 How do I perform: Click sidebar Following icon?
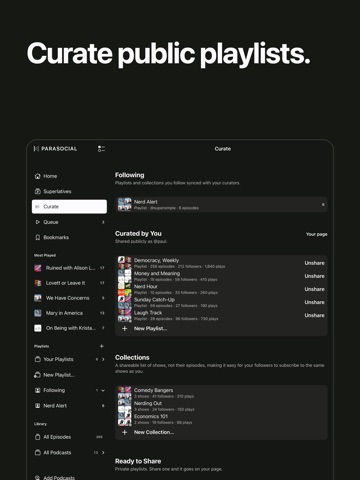tap(38, 390)
